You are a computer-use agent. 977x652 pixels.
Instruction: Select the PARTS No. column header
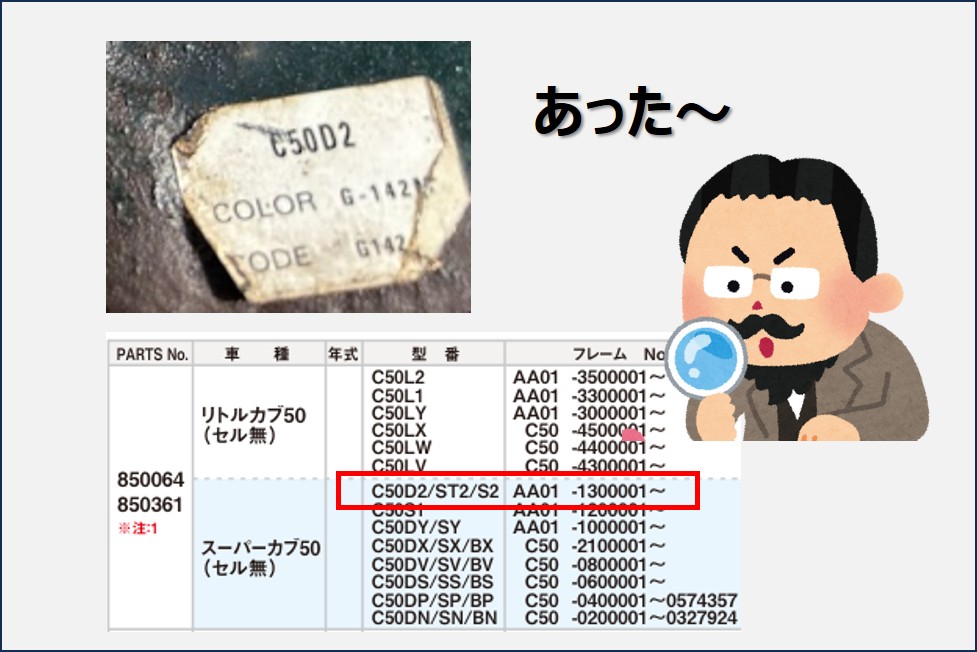pyautogui.click(x=152, y=354)
